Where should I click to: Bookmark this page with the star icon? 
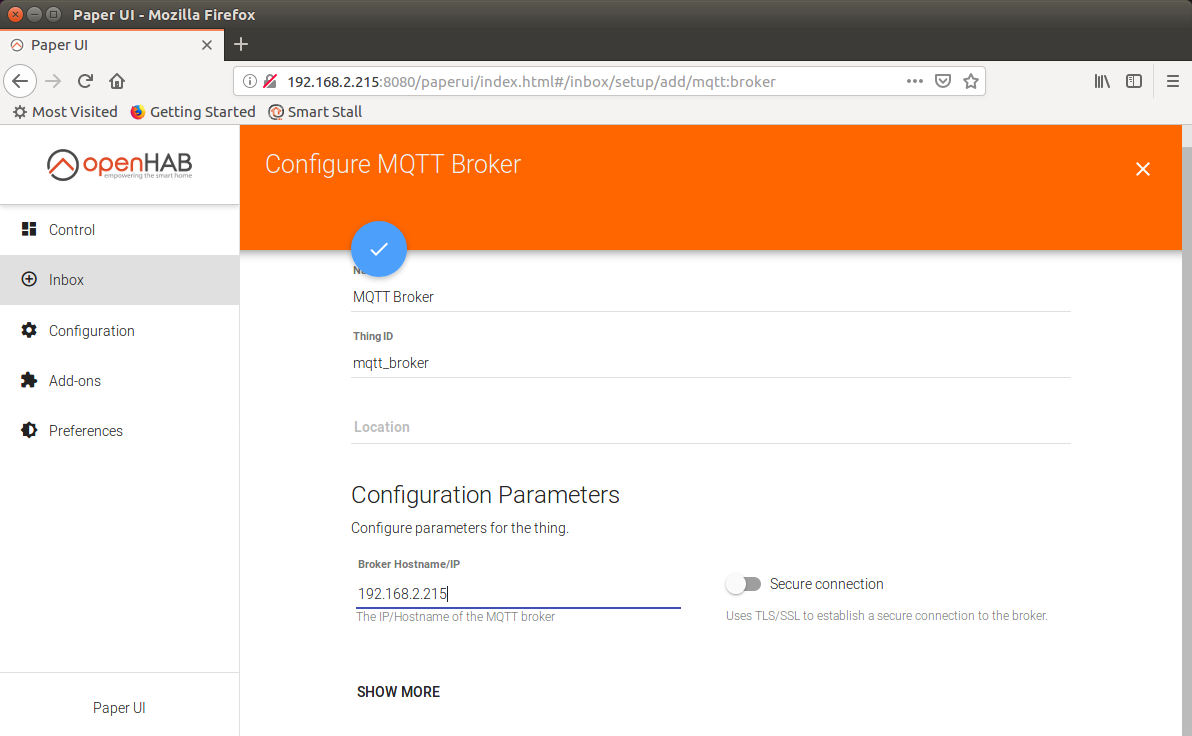click(970, 81)
